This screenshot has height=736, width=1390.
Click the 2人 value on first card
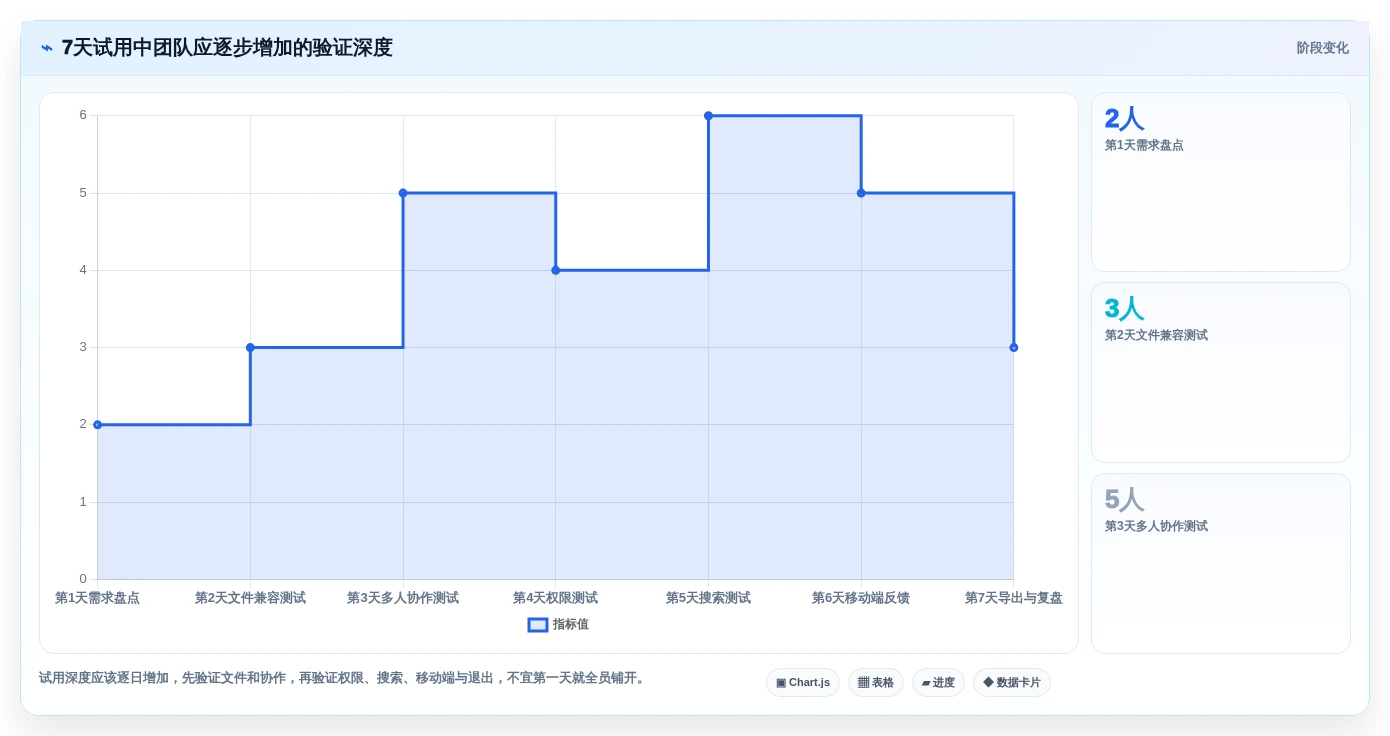(1124, 119)
